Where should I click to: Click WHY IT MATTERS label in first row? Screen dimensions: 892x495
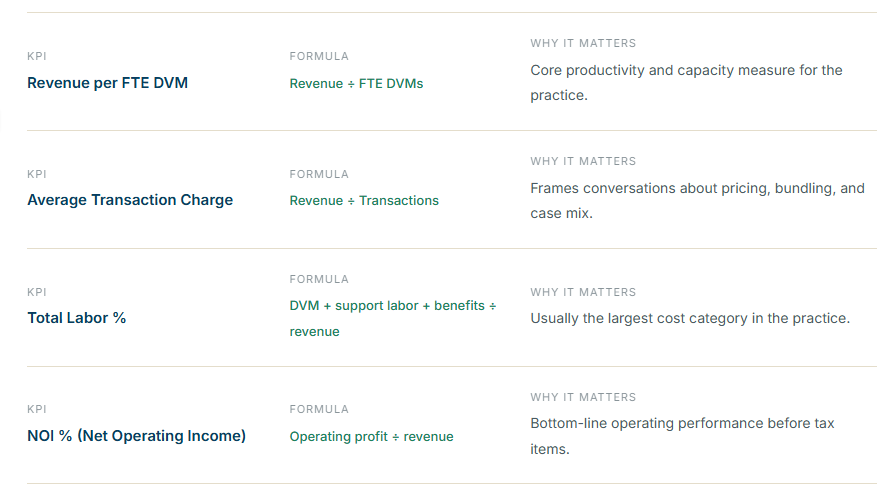(583, 43)
